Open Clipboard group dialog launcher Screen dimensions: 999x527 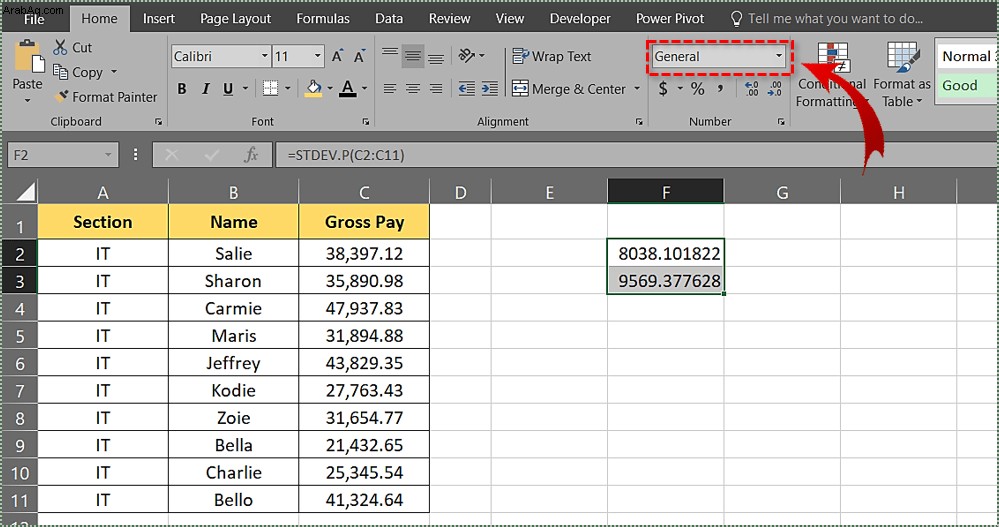click(x=158, y=122)
